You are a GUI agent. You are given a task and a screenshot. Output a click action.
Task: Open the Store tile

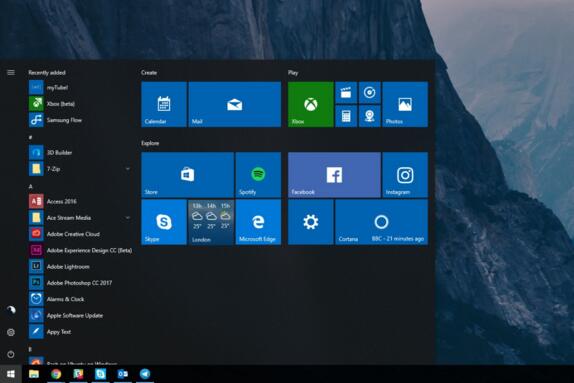point(187,175)
